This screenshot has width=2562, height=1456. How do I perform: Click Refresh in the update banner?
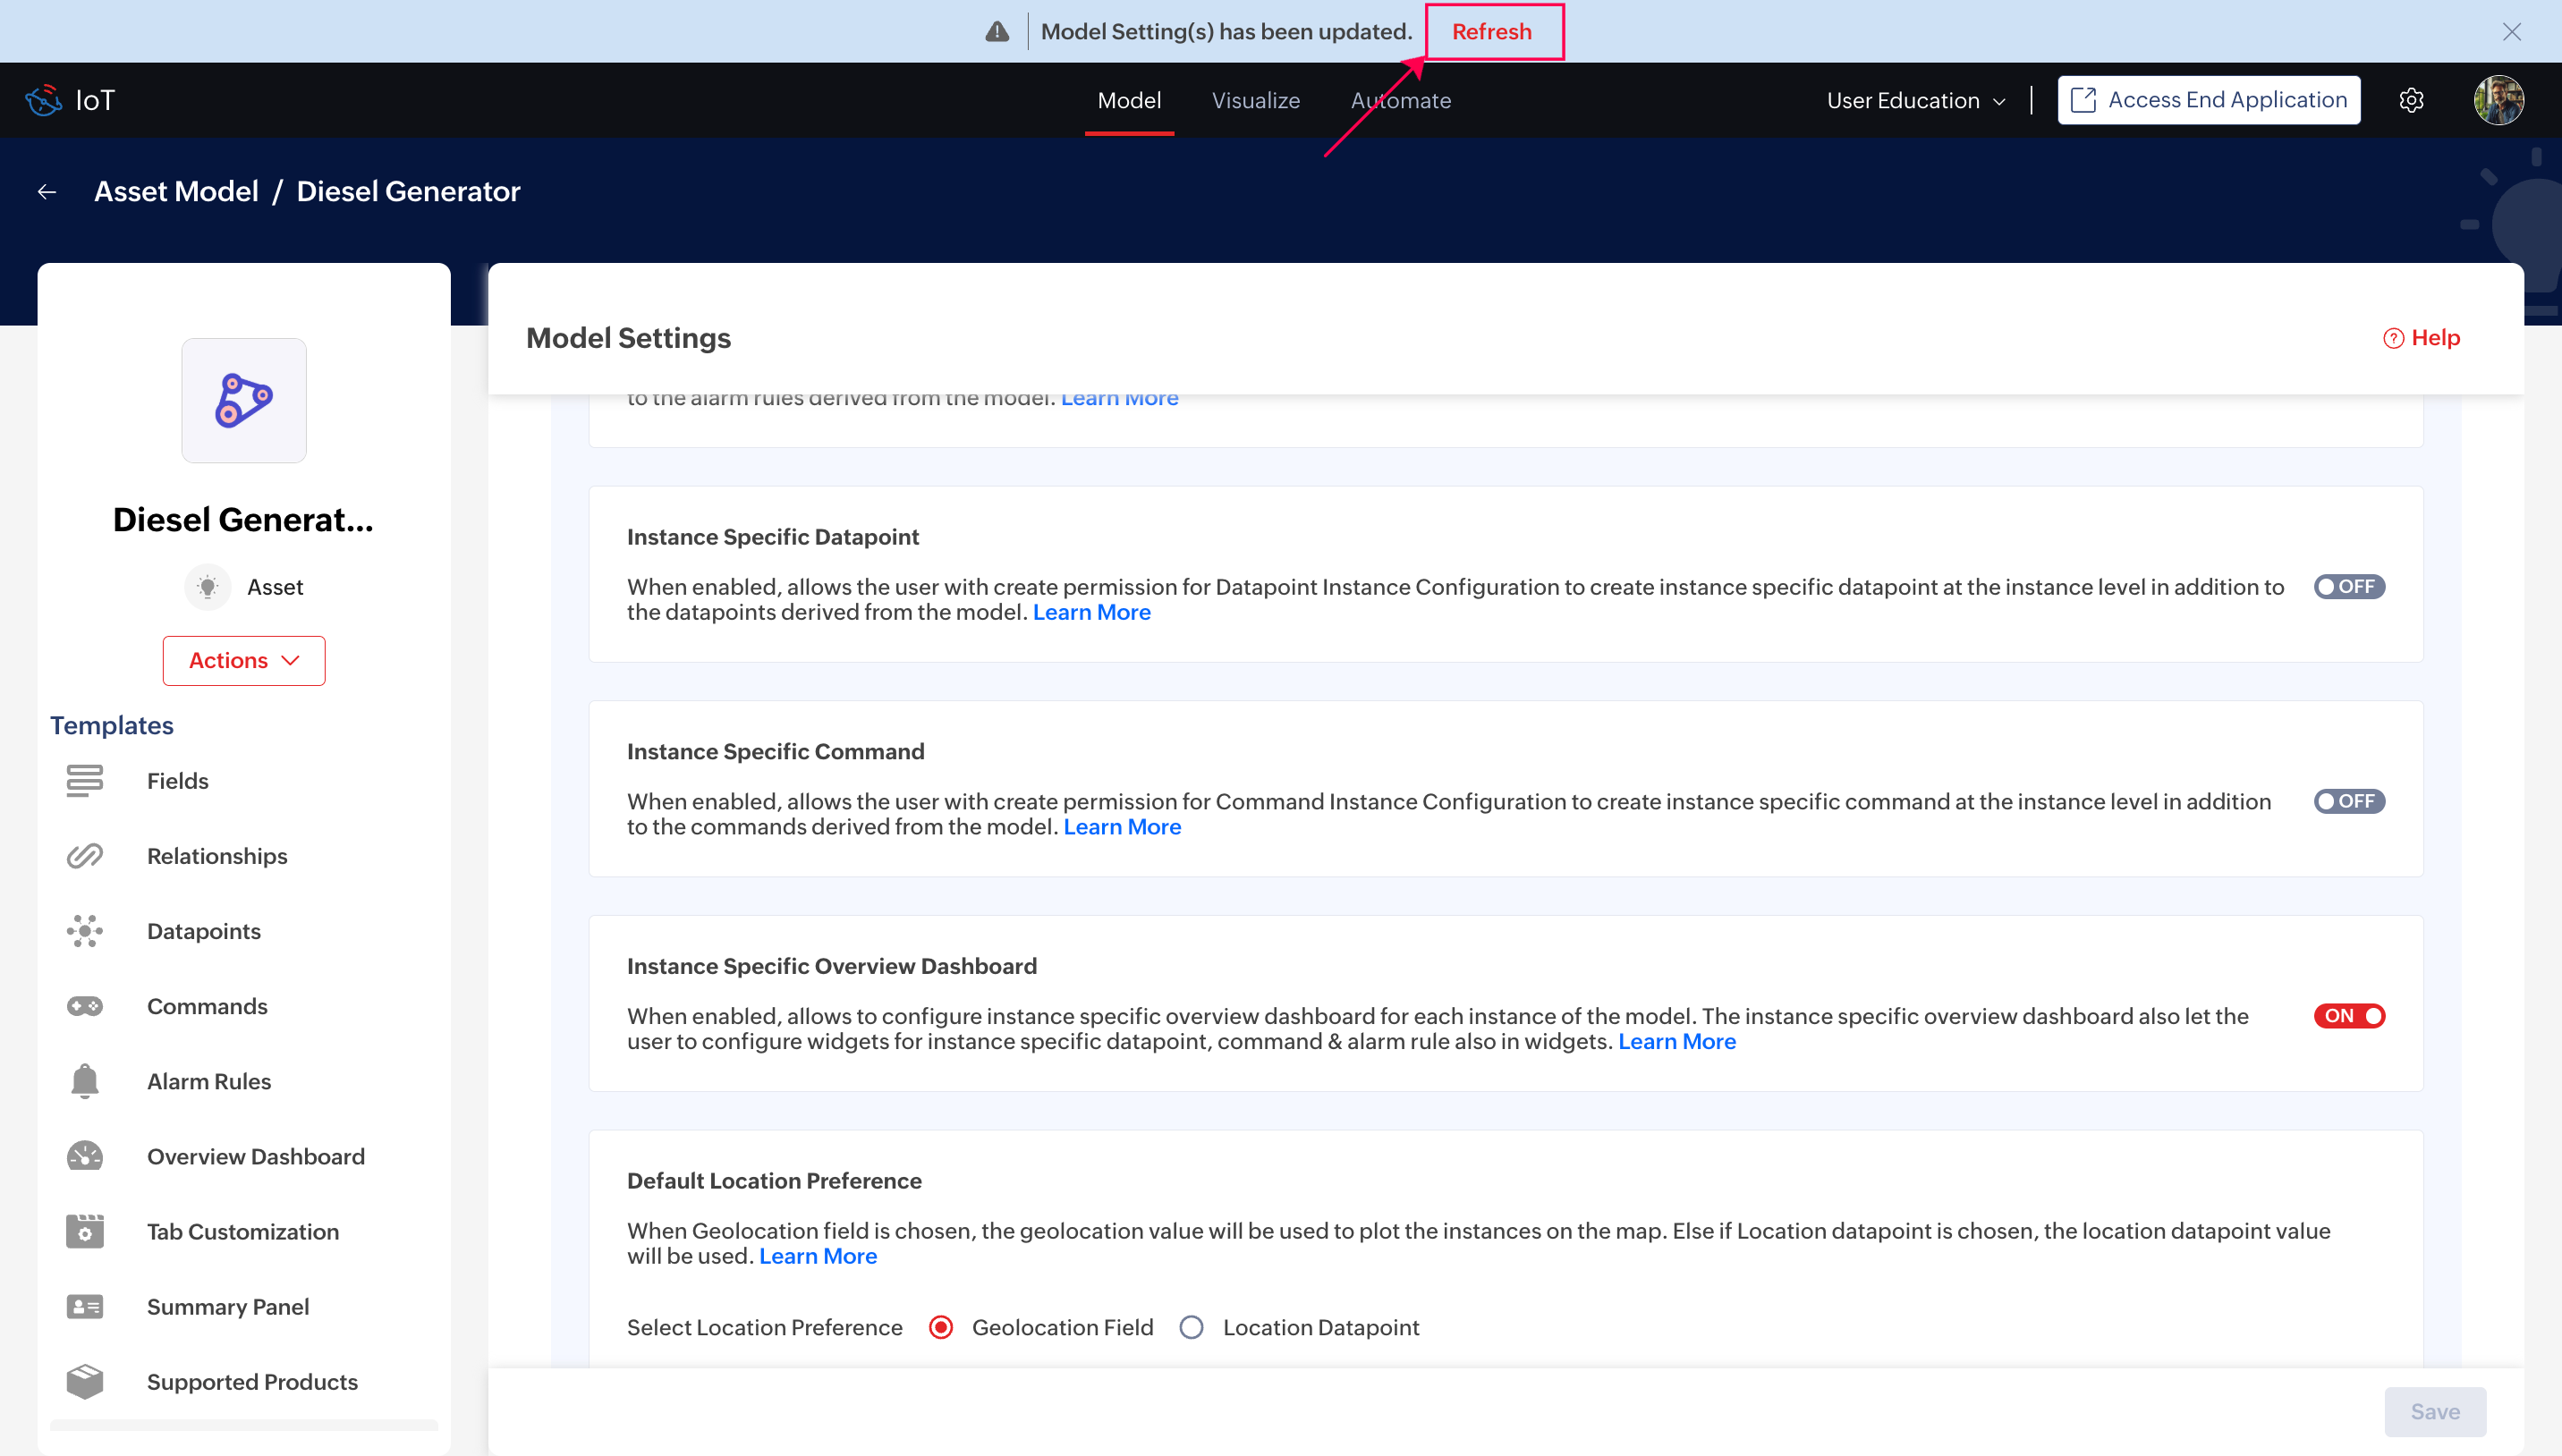click(1491, 31)
